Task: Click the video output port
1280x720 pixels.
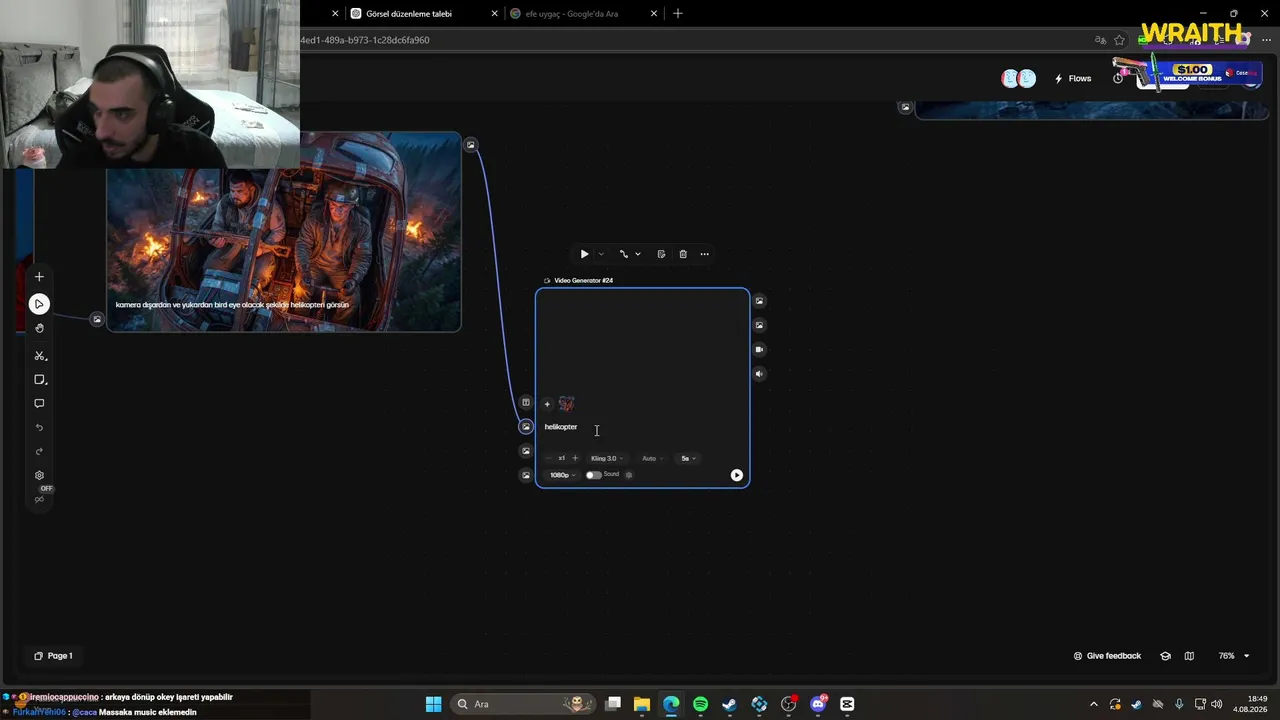Action: pos(759,349)
